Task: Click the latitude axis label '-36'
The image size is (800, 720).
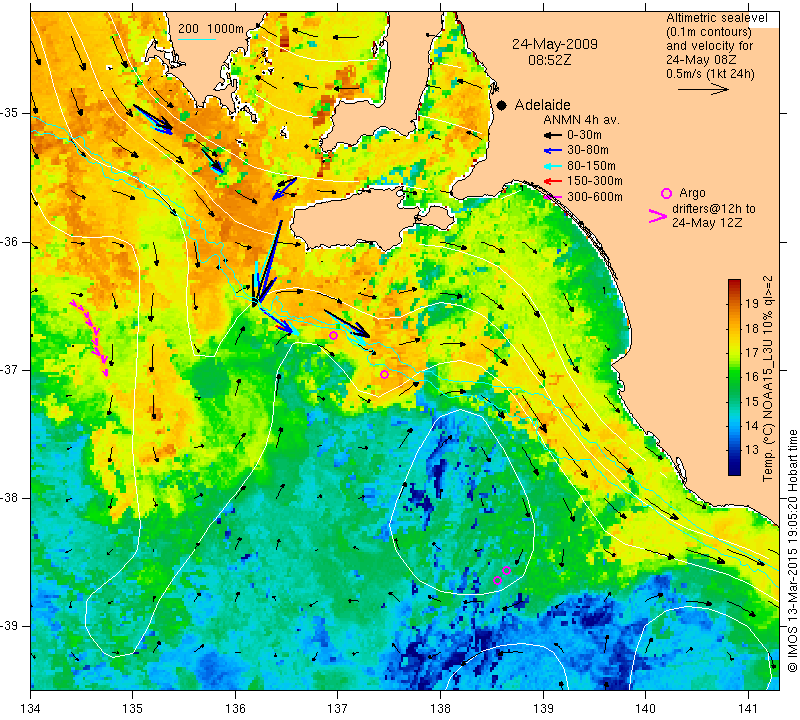Action: 9,241
